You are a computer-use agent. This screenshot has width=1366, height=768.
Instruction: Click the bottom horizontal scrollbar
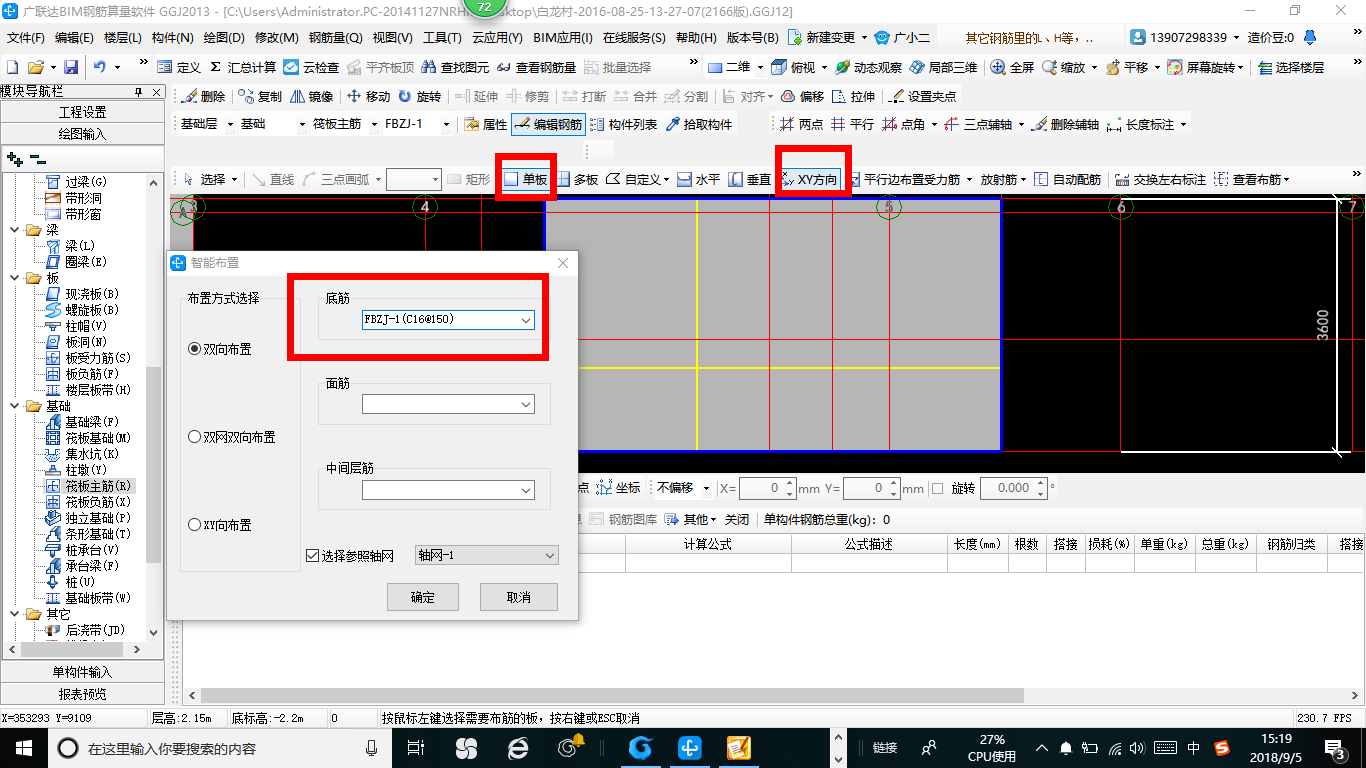(x=612, y=695)
